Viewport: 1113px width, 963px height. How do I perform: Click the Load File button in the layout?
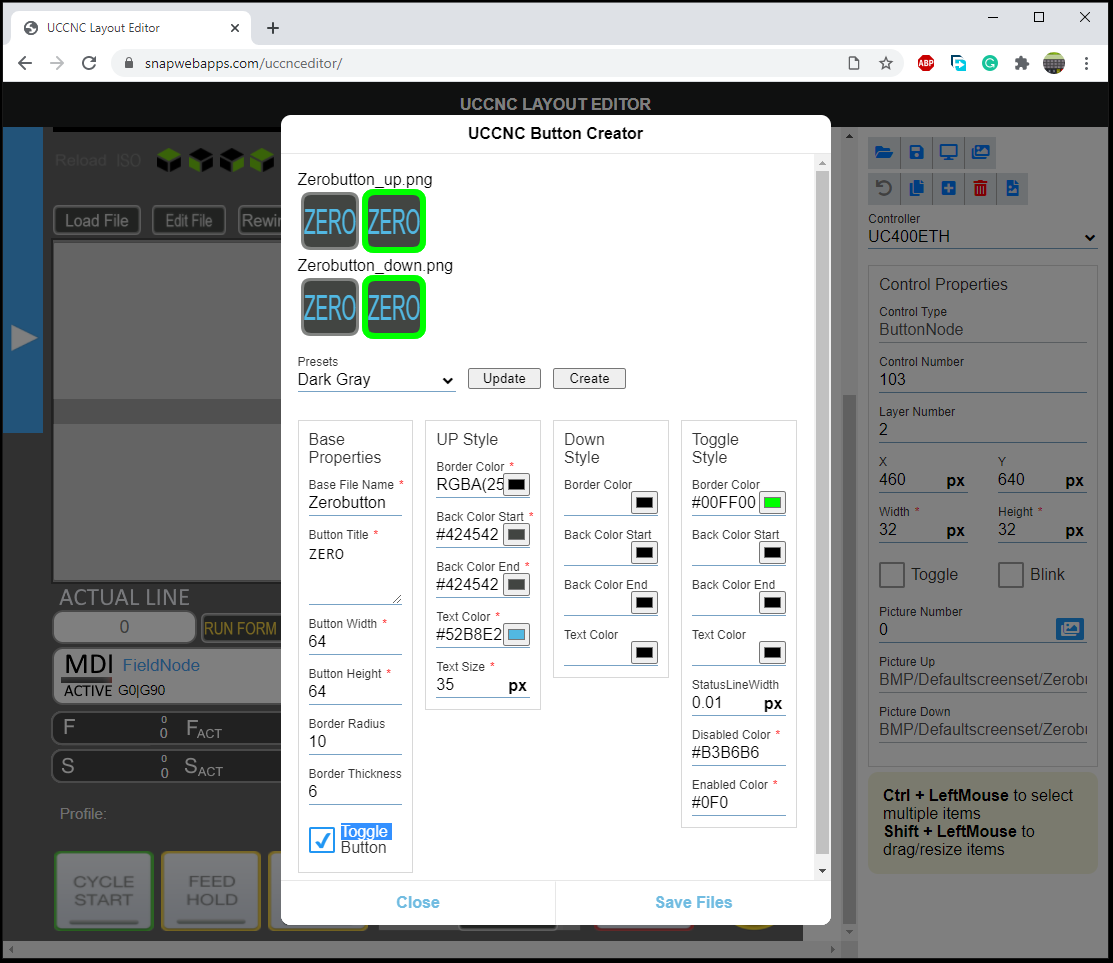click(x=97, y=221)
